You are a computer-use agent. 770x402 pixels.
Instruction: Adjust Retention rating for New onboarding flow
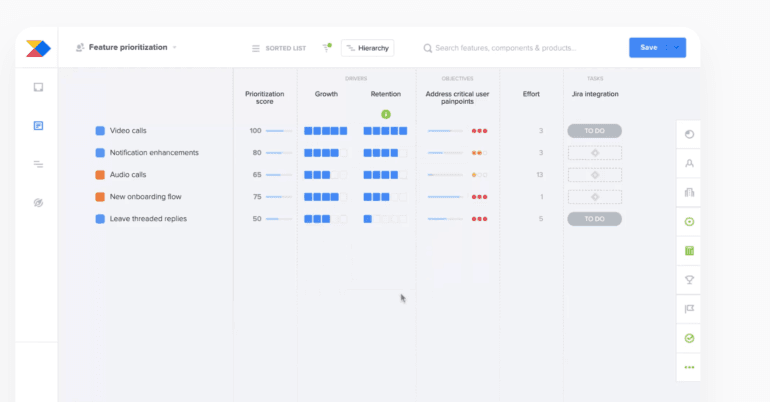coord(385,197)
